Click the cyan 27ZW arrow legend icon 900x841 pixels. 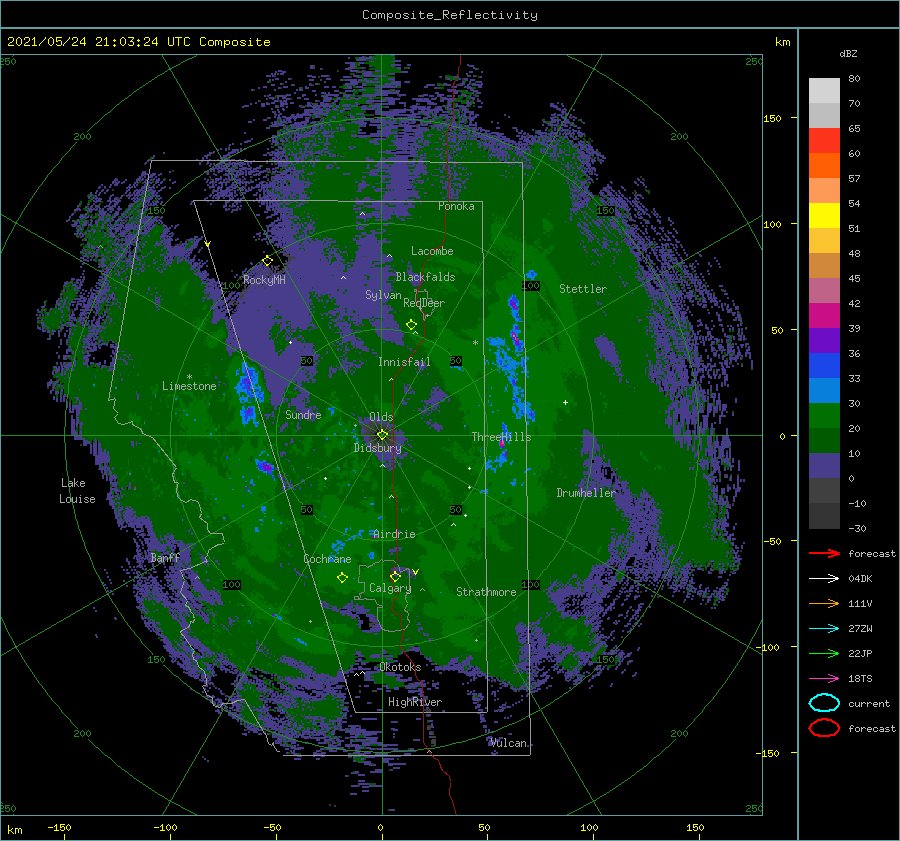tap(824, 628)
